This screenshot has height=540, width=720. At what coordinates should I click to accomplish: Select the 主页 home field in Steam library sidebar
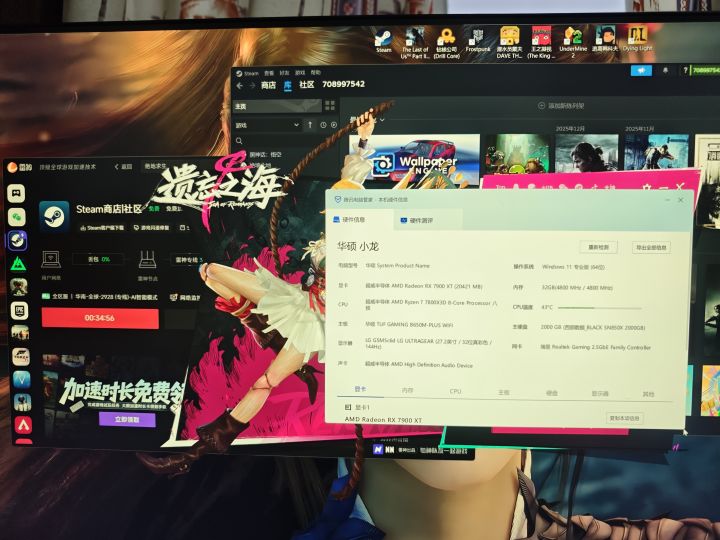(277, 106)
